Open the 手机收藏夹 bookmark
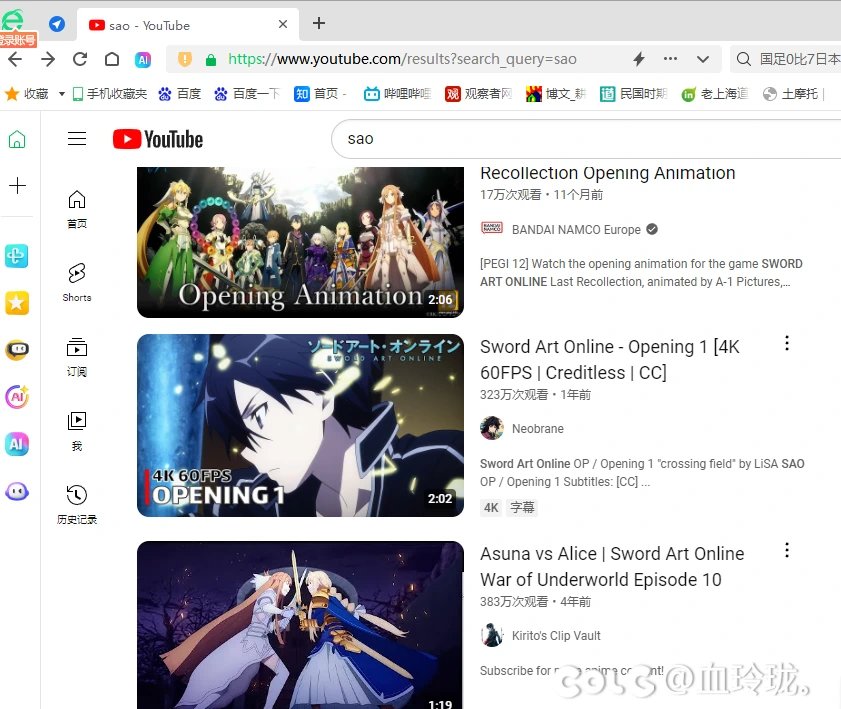 110,94
